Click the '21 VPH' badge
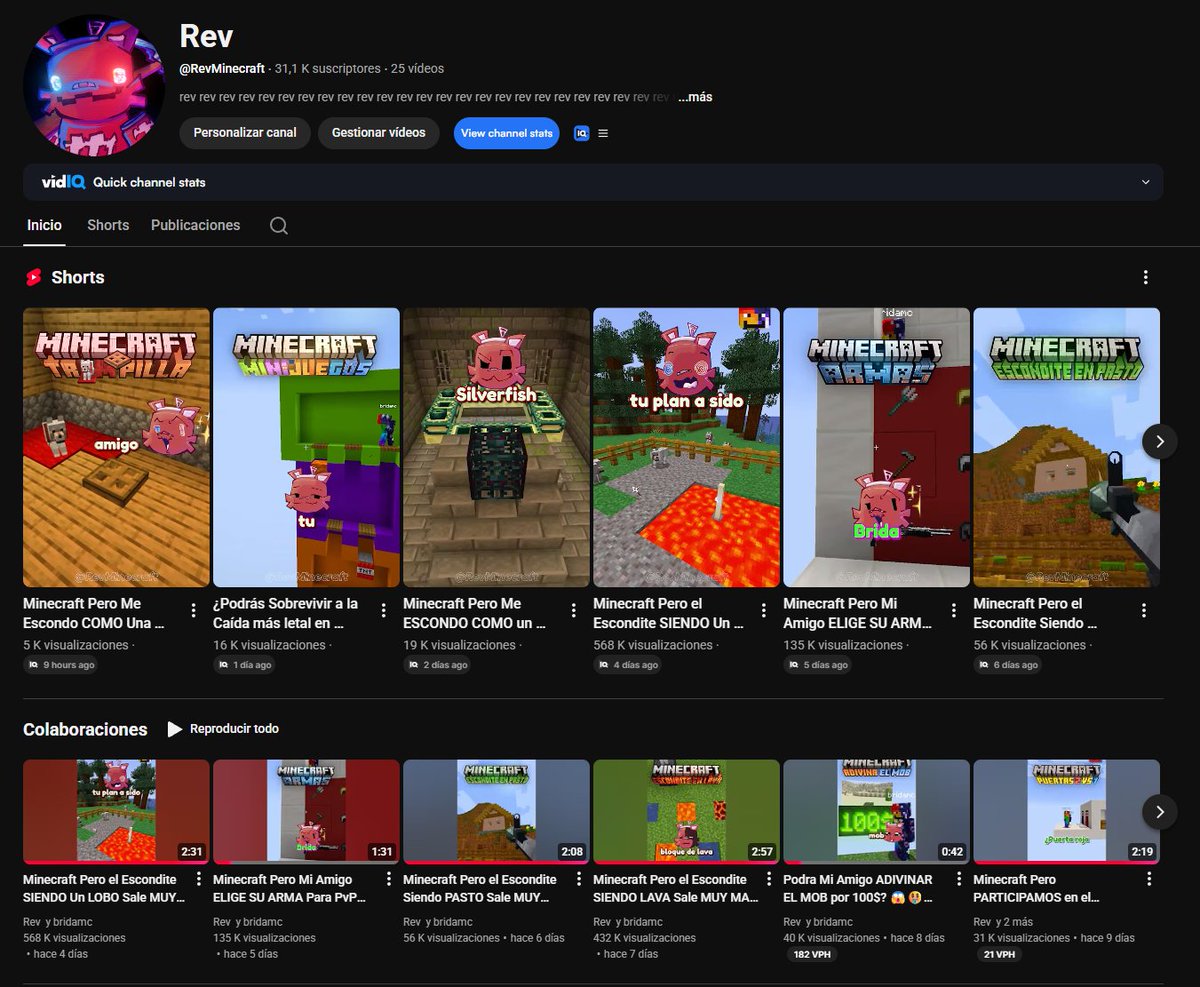 (999, 955)
